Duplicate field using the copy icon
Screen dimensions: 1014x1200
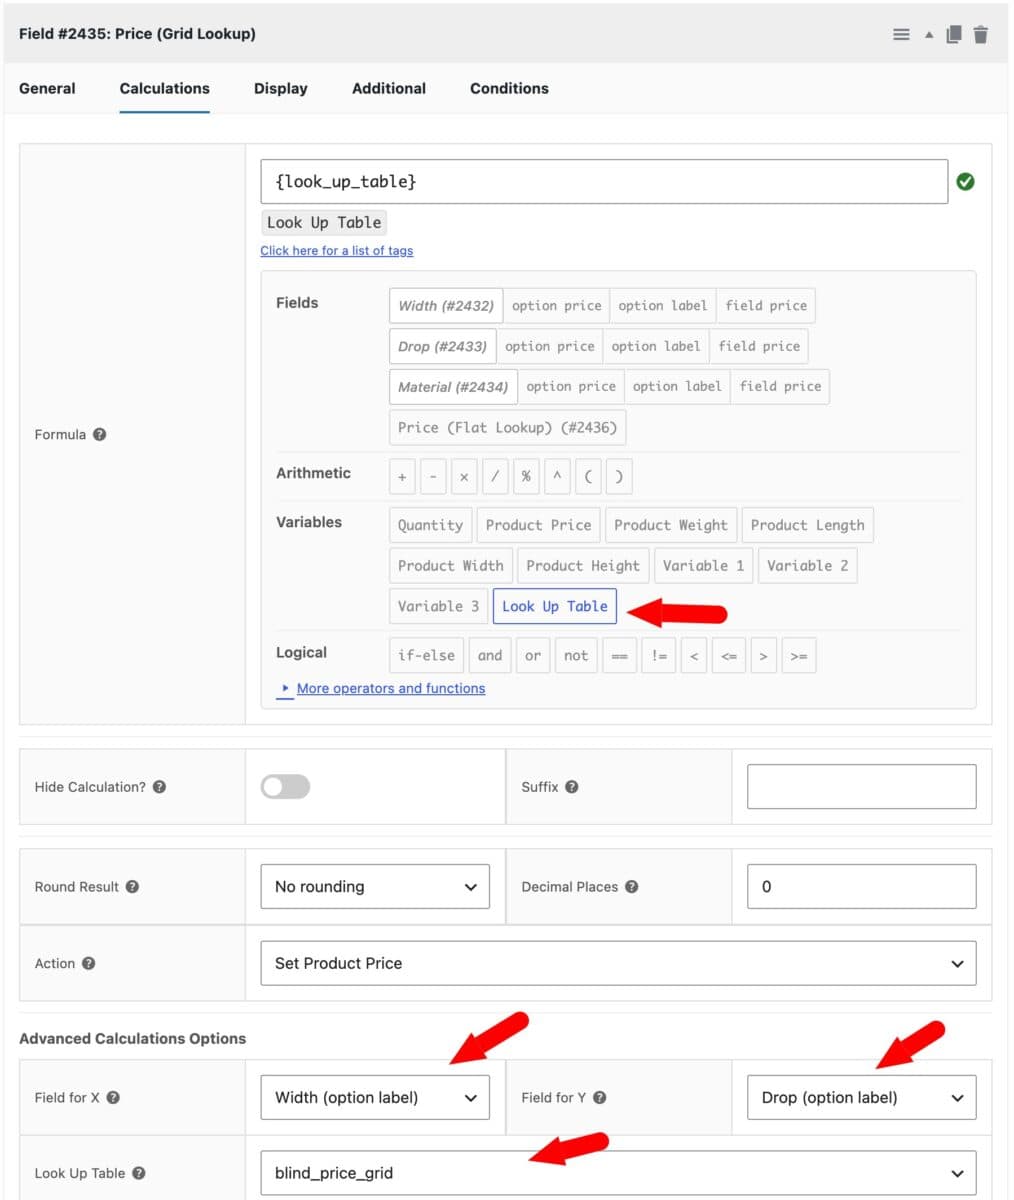(954, 34)
